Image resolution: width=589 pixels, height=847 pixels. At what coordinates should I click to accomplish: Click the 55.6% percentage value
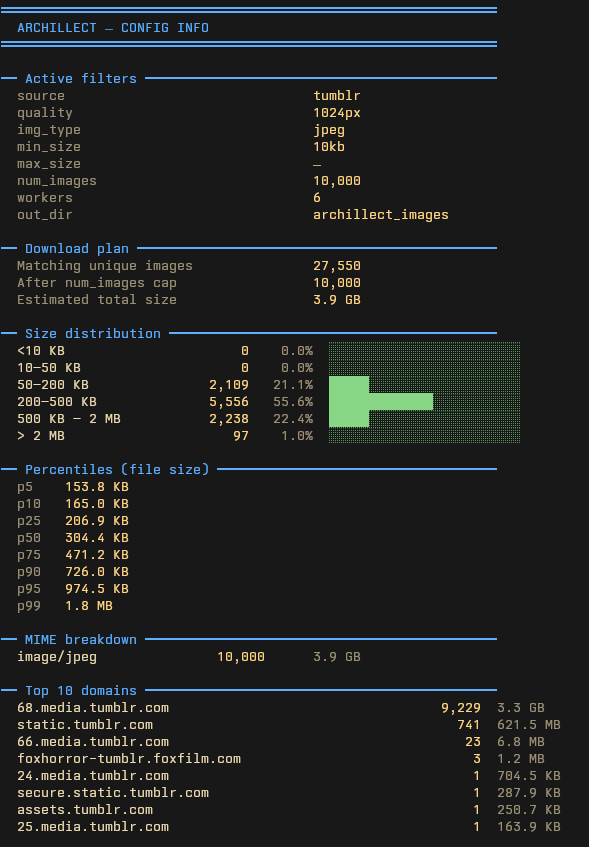pos(293,401)
